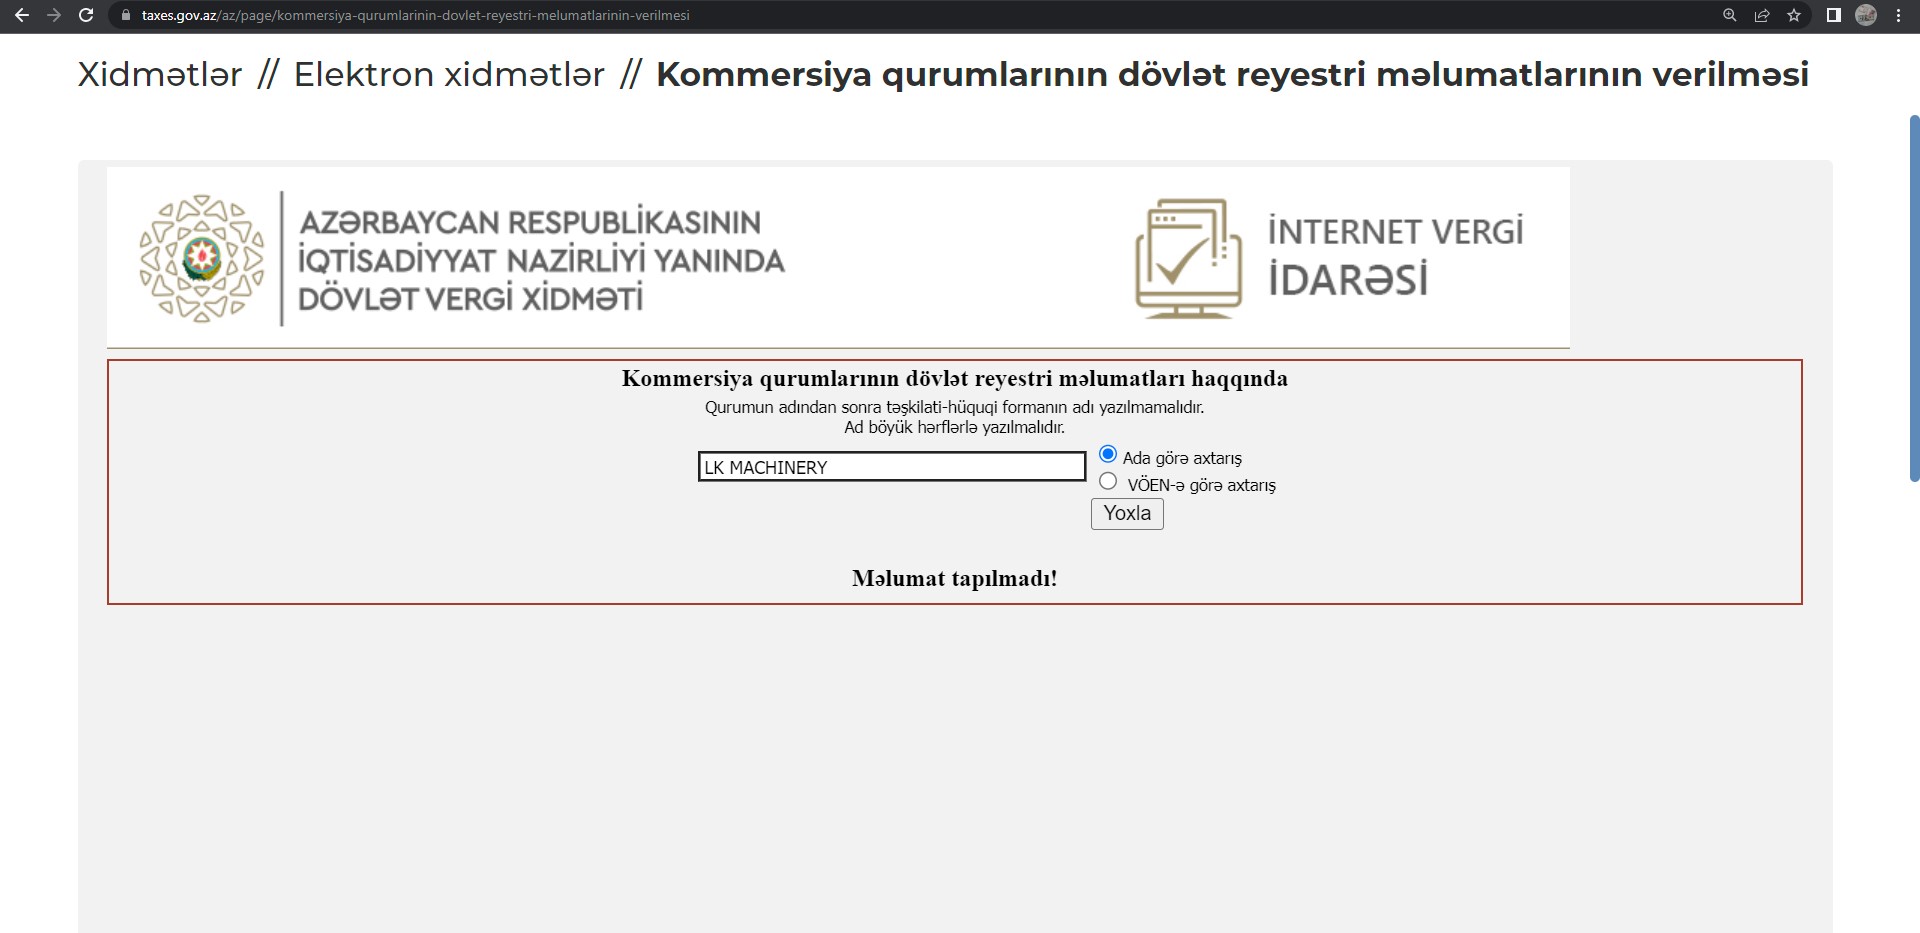This screenshot has height=933, width=1920.
Task: Click the Dövlət Vergi Xidməti emblem
Action: pos(202,259)
